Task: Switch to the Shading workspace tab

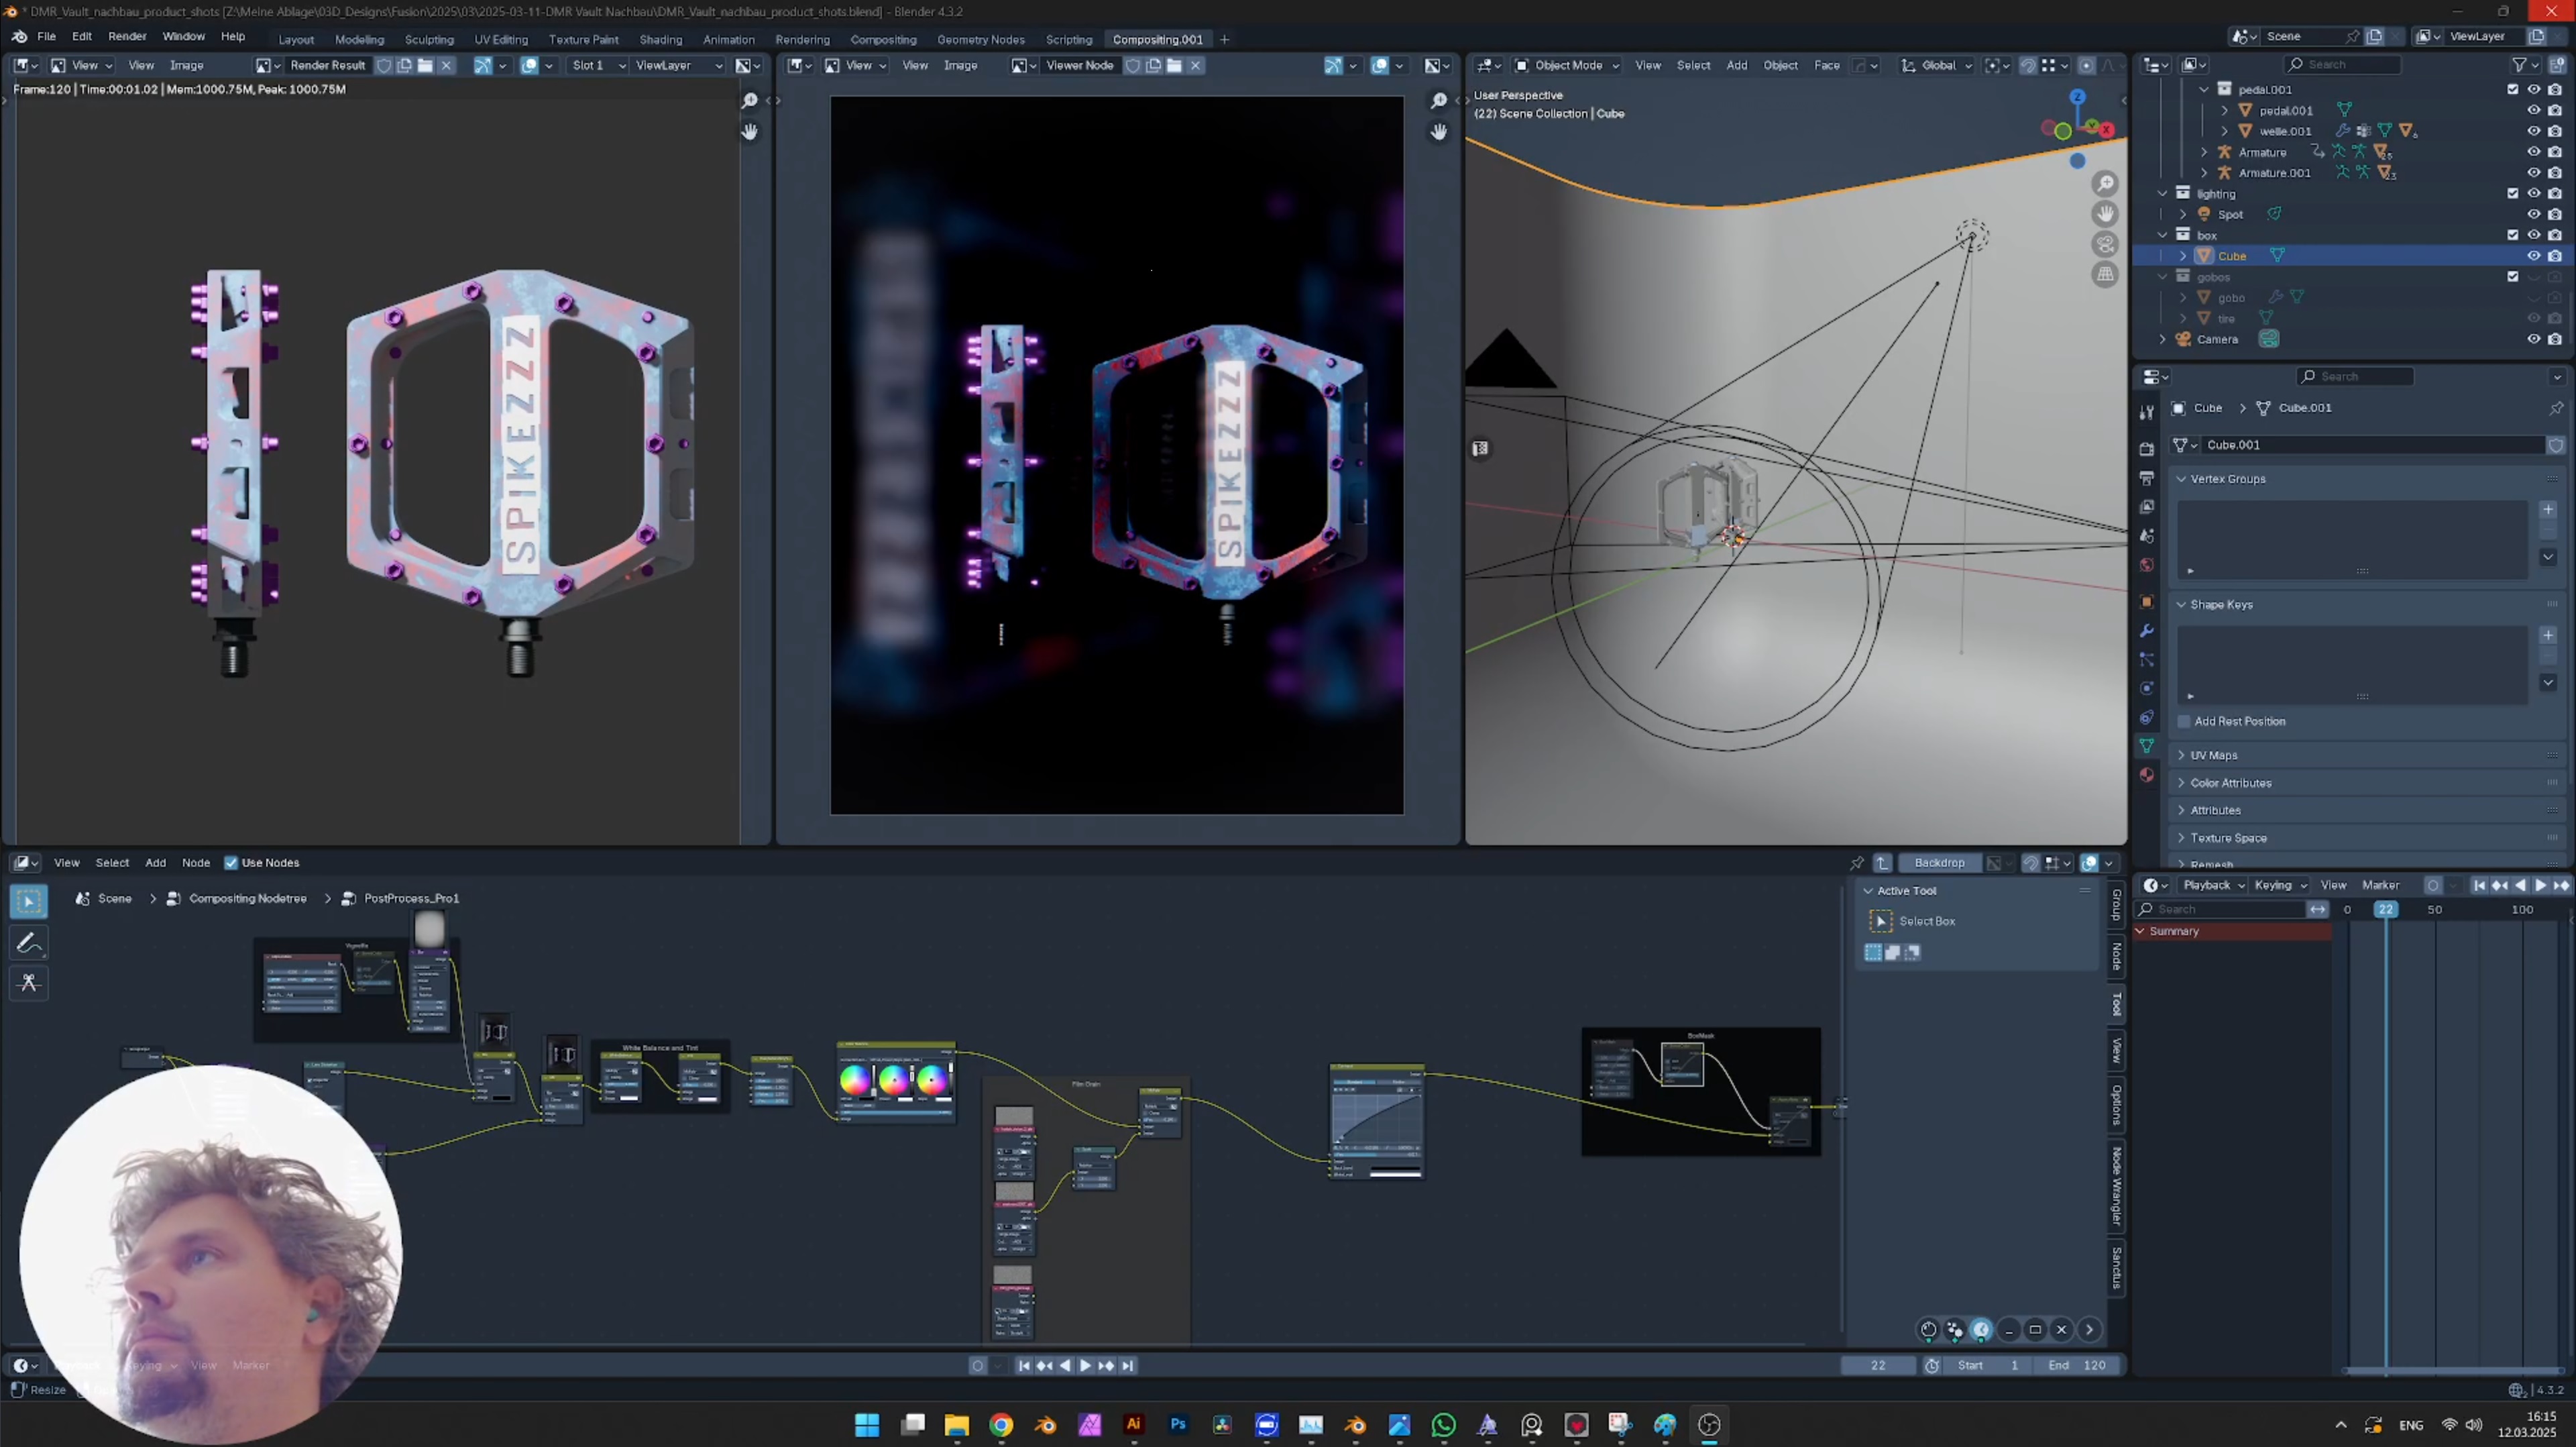Action: coord(660,40)
